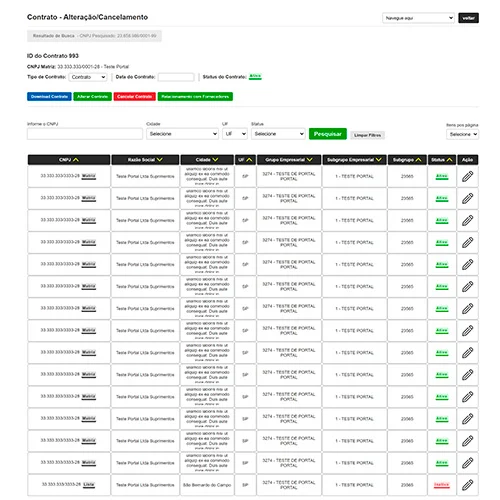This screenshot has height=500, width=500.
Task: Click the edit pencil in the first table row
Action: [x=467, y=176]
